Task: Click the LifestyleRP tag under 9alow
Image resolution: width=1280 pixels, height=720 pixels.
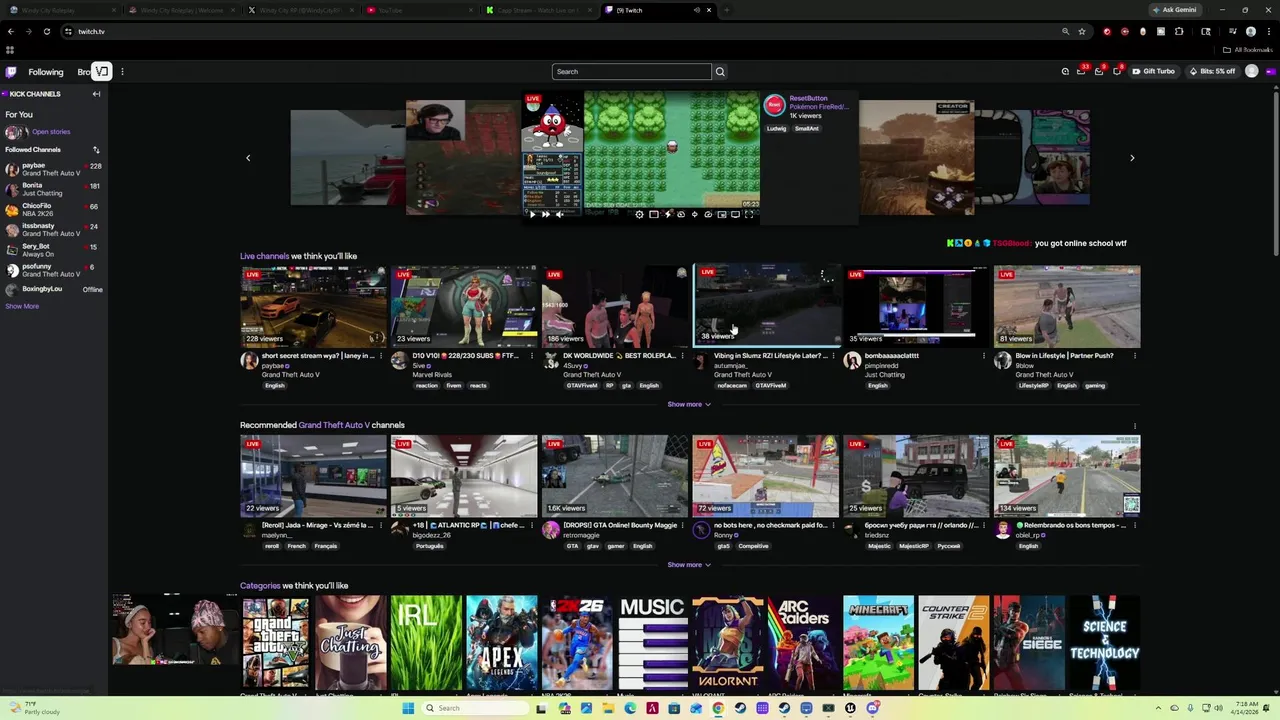Action: [x=1033, y=386]
